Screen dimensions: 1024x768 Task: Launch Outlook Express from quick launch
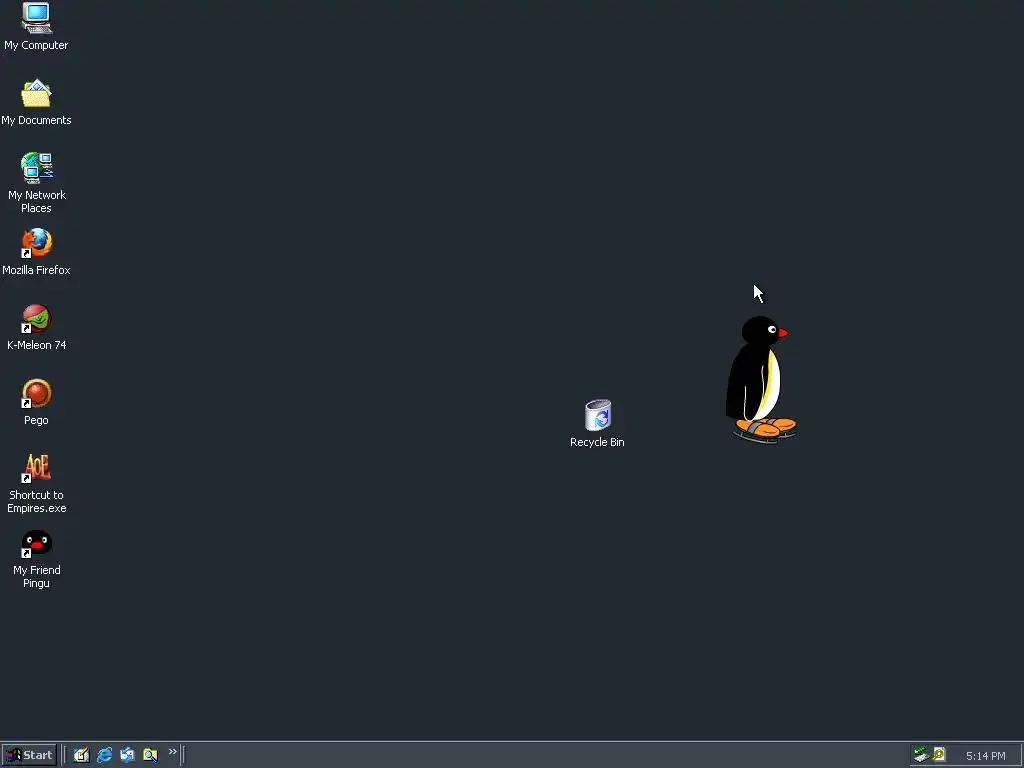point(127,755)
